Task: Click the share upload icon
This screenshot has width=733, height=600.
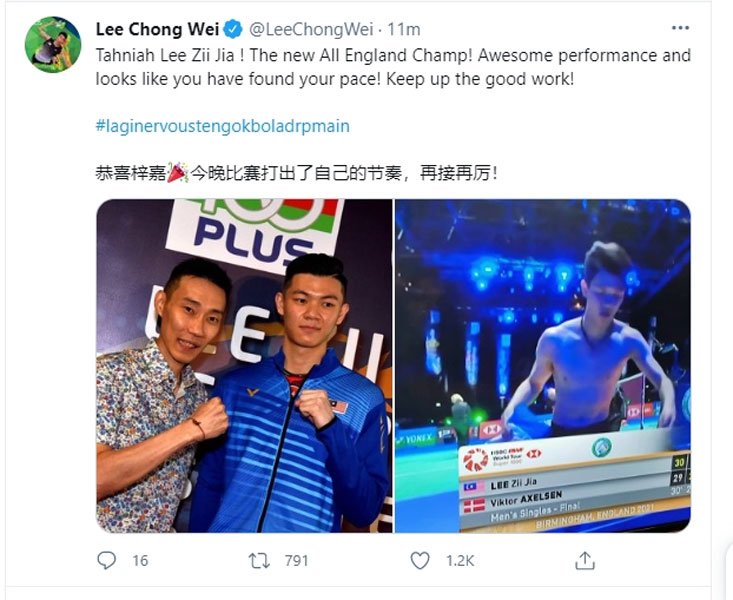Action: 584,560
